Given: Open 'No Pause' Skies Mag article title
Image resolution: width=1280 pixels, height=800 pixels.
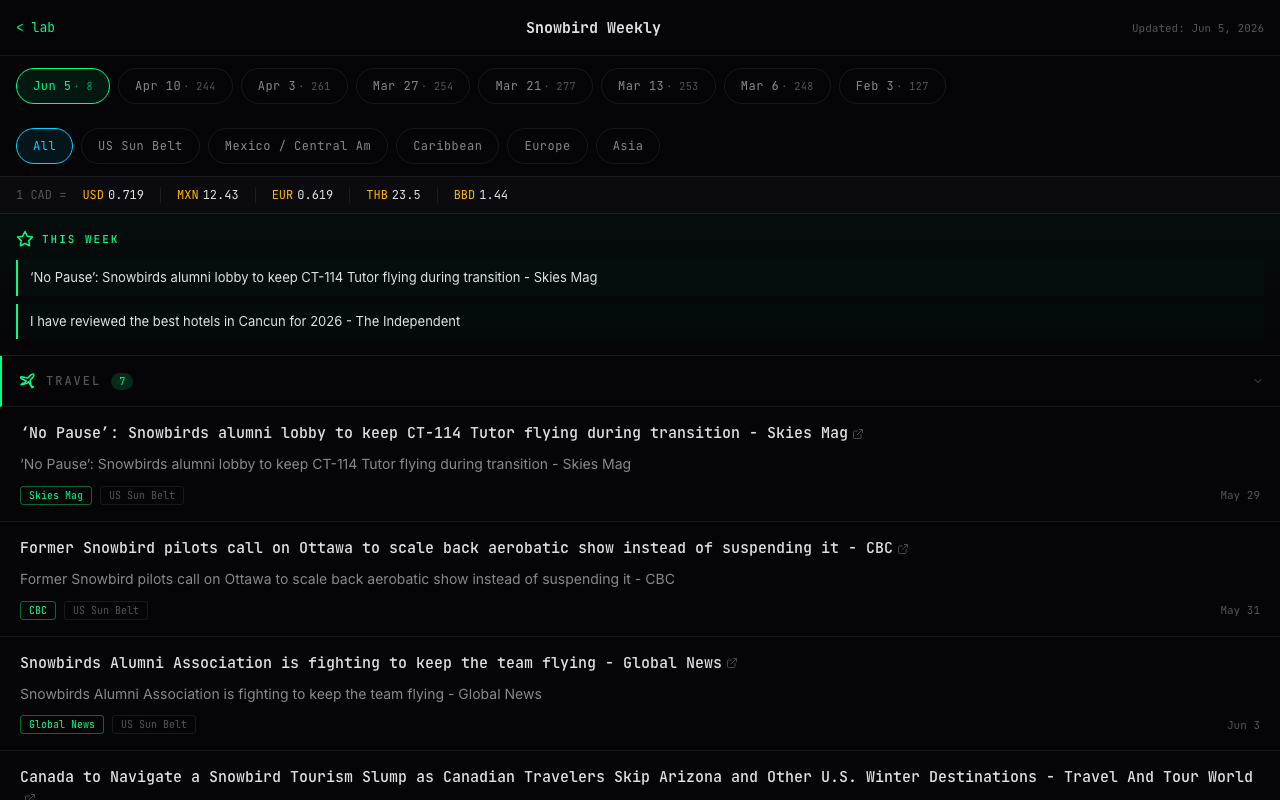Looking at the screenshot, I should (434, 433).
